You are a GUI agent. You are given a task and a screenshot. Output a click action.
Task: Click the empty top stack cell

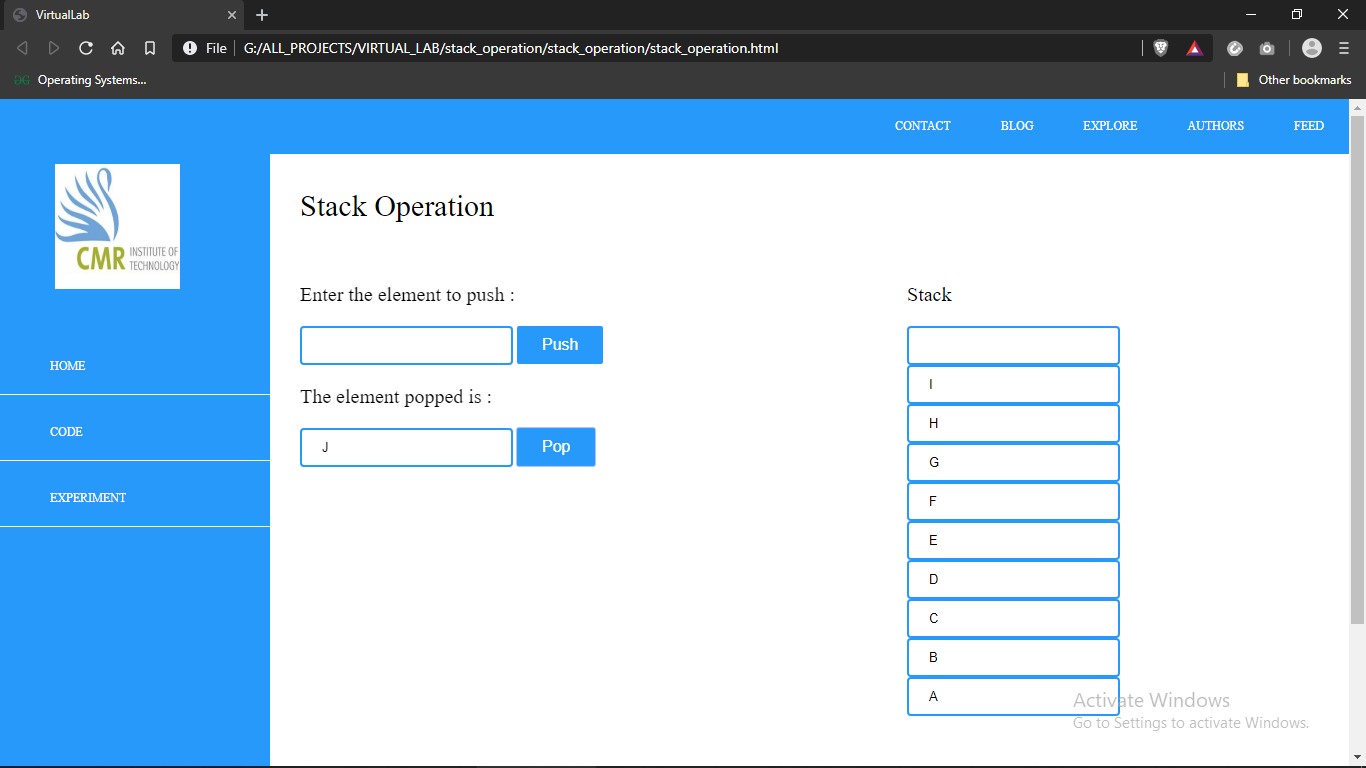point(1013,345)
